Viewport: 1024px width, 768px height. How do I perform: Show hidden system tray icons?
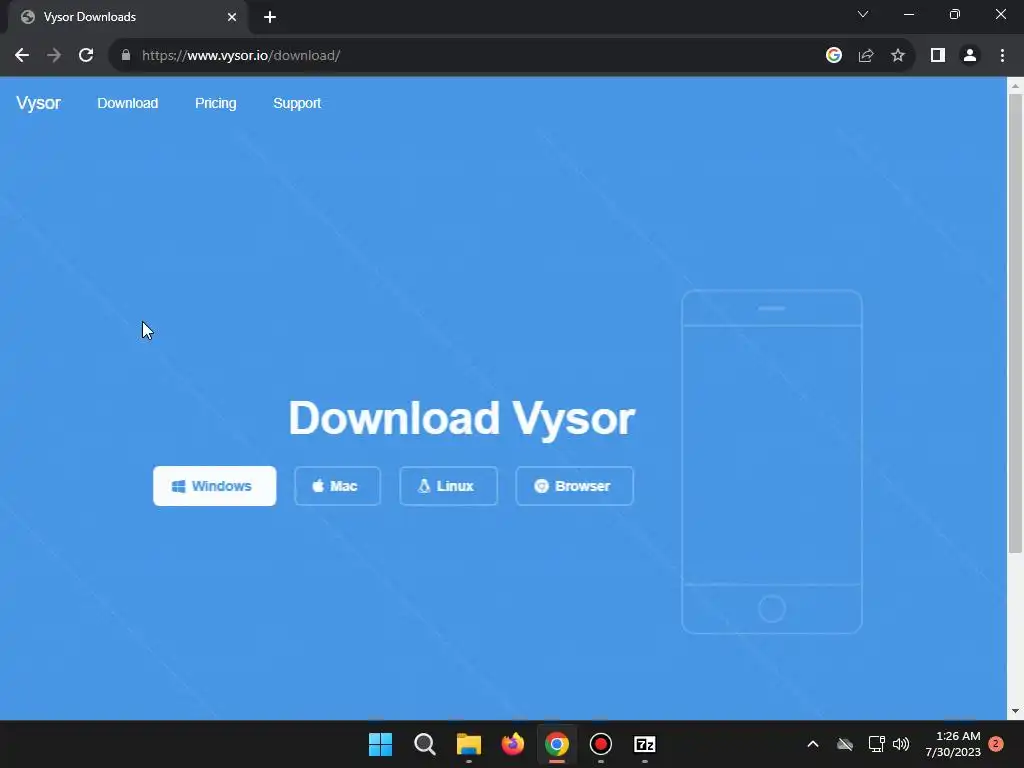[813, 744]
